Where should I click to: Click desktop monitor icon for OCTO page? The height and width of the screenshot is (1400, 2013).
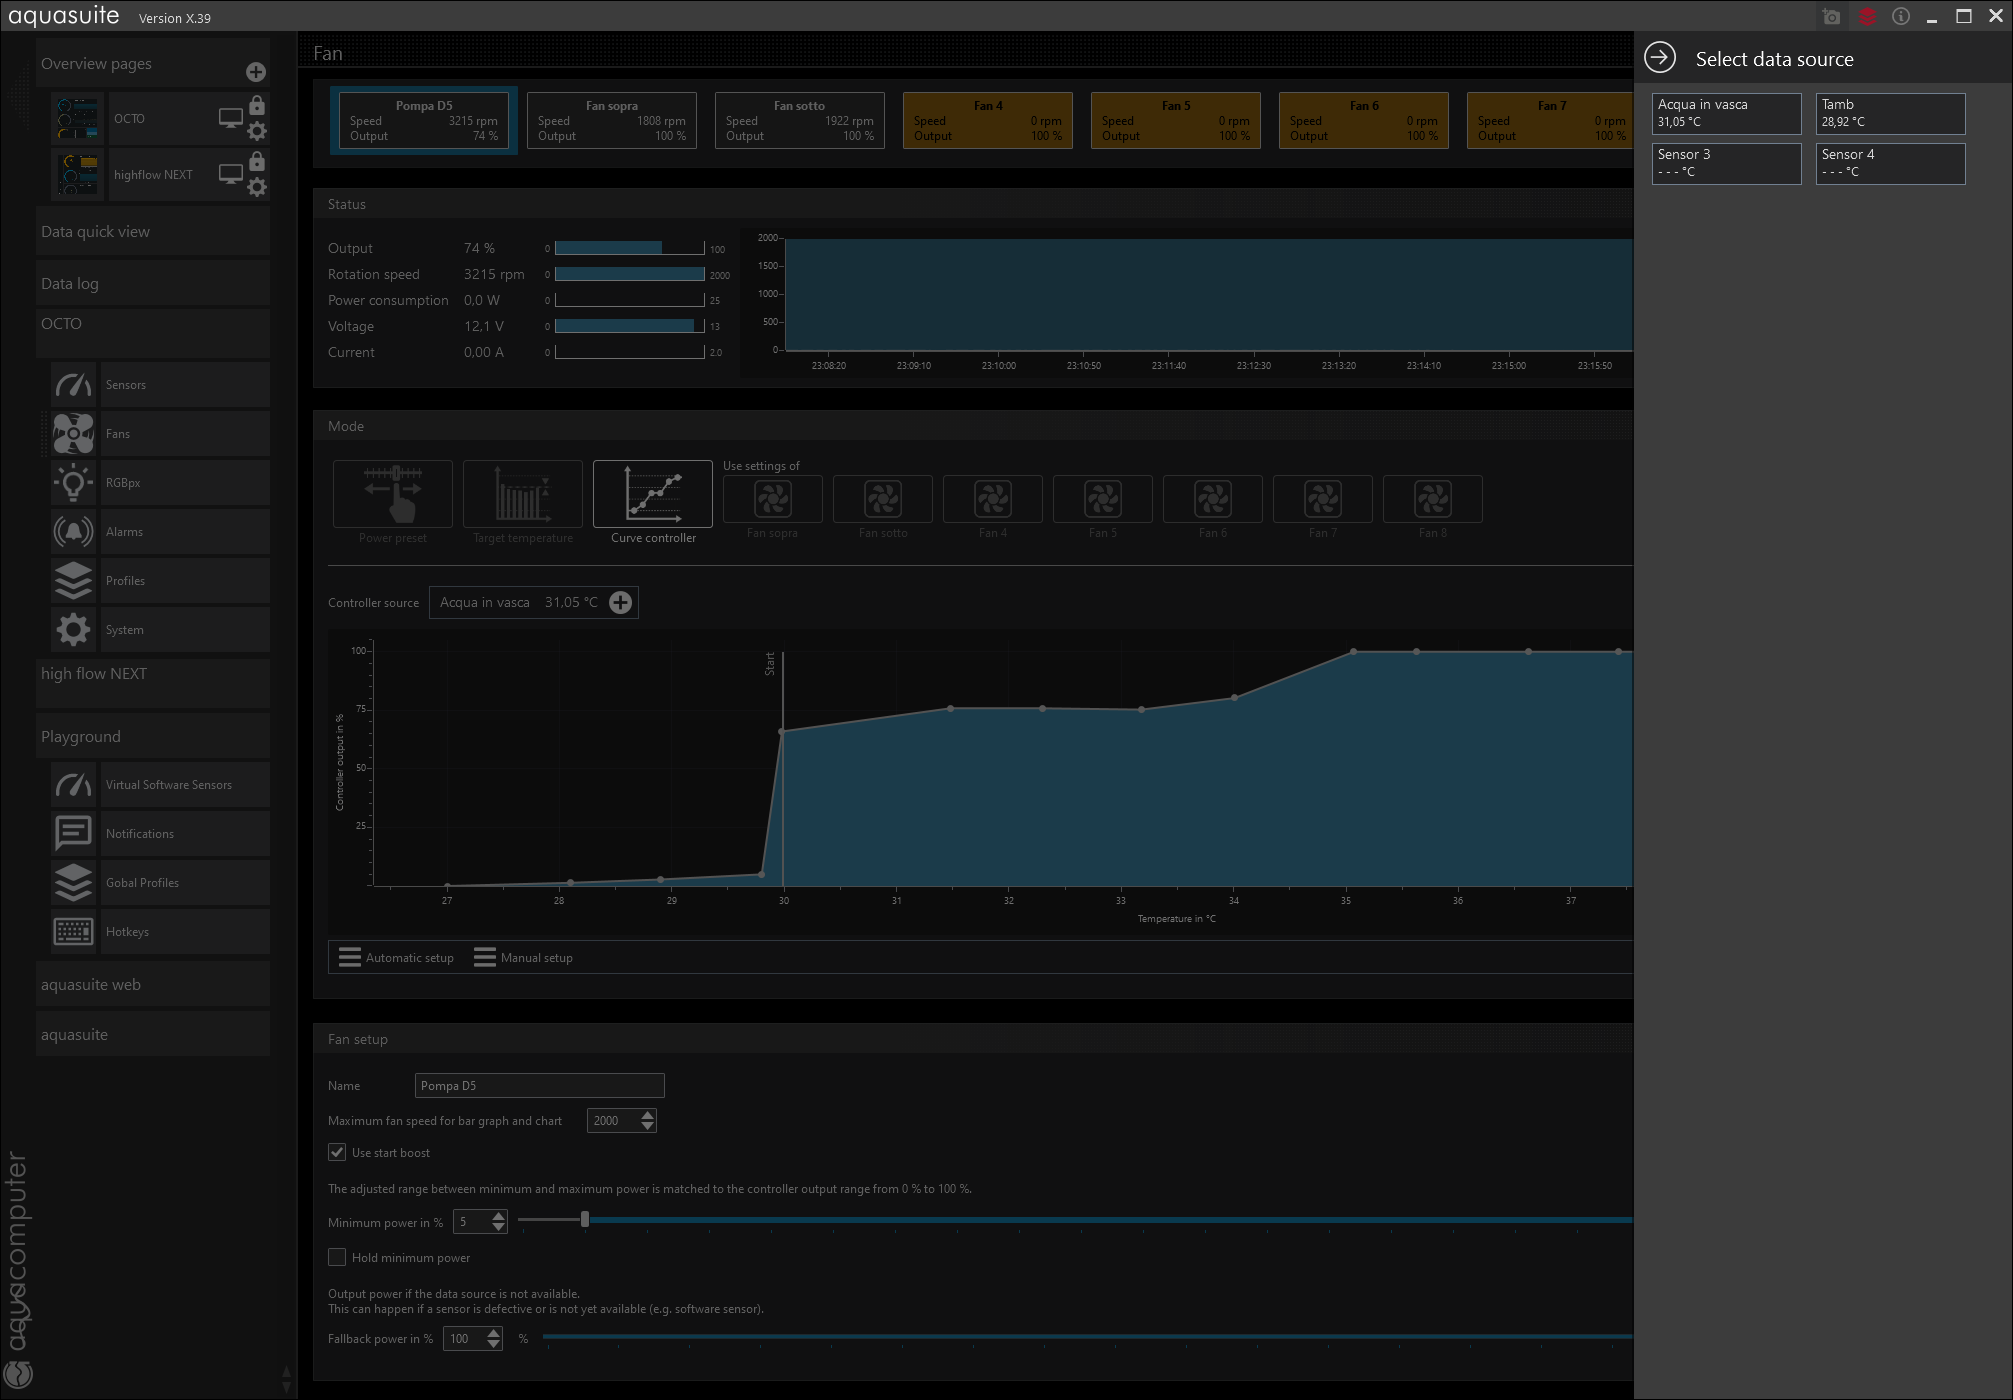231,118
